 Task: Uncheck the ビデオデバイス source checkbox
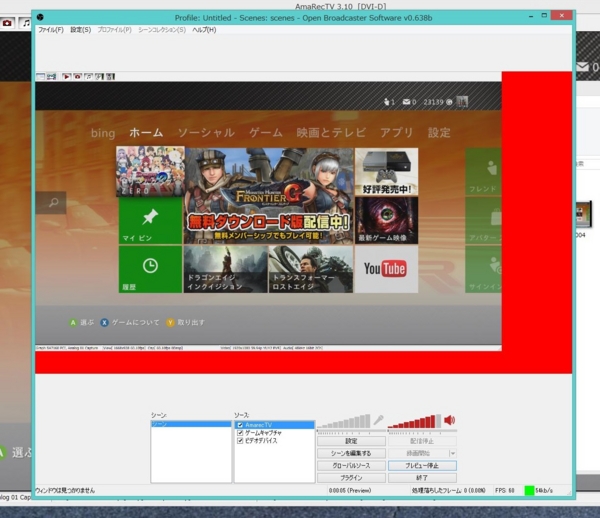[240, 441]
